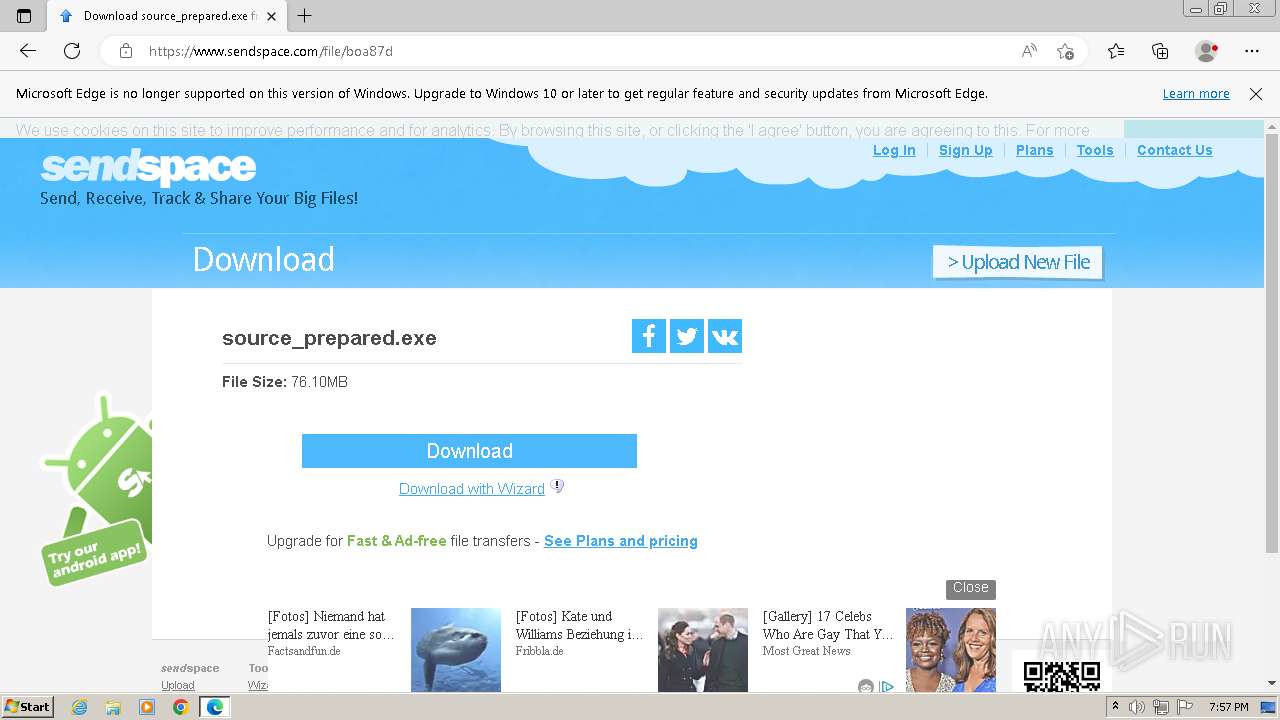Click the taskbar clock 7:57 PM

(x=1228, y=707)
